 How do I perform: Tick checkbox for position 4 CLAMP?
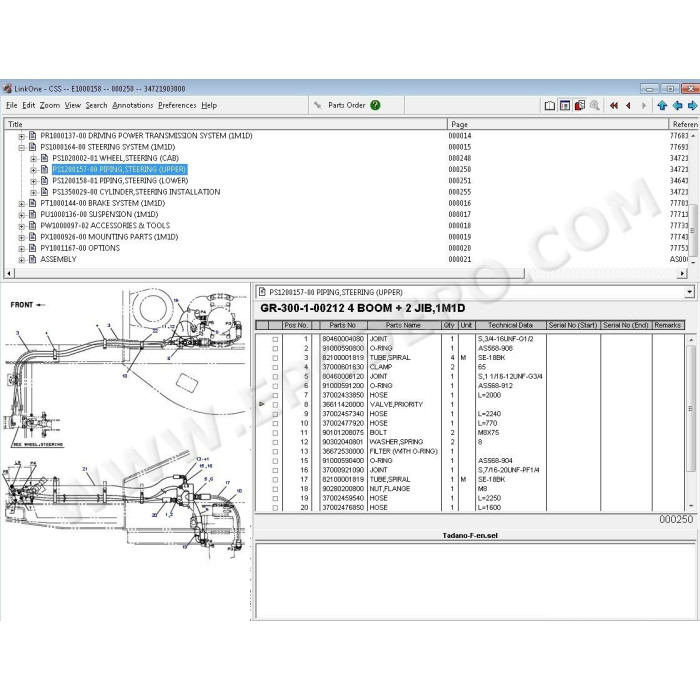[275, 367]
